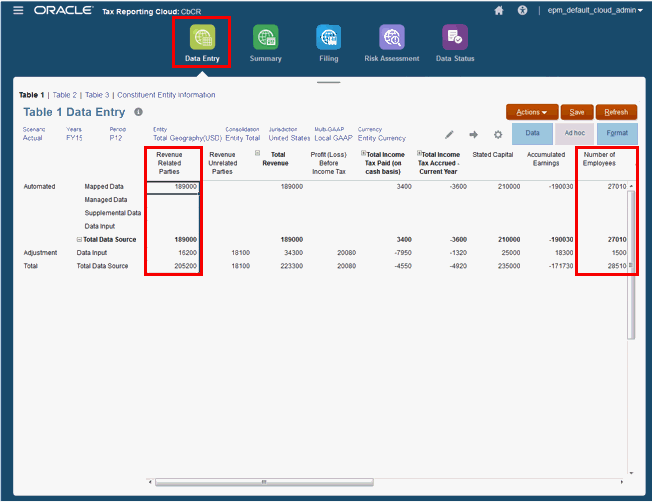Click the Refresh button
This screenshot has width=652, height=502.
click(616, 112)
